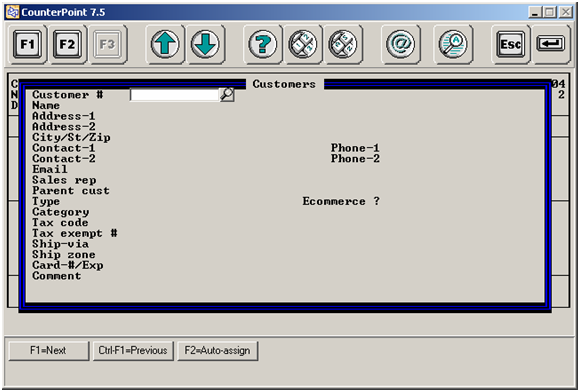Click the Sales rep label

pos(64,180)
